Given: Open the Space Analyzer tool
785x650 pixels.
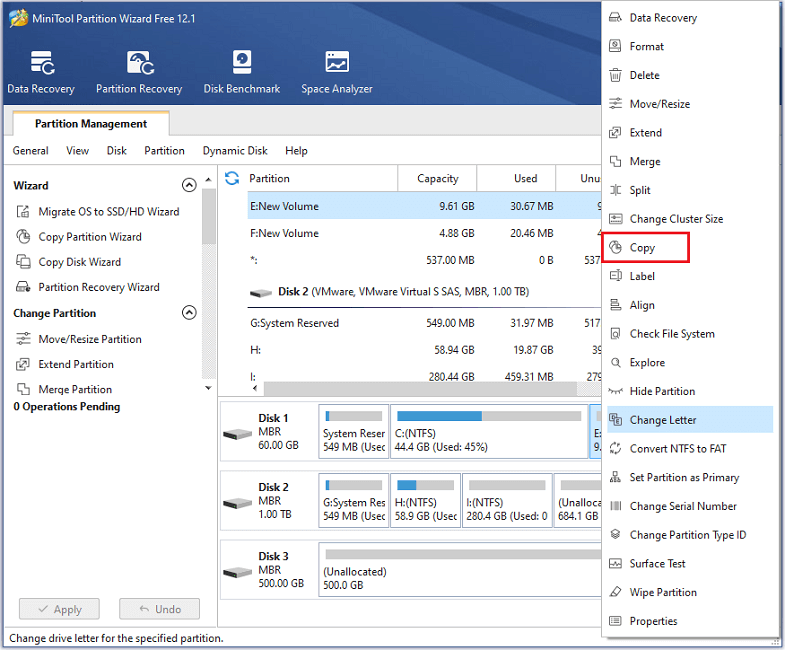Looking at the screenshot, I should (337, 72).
